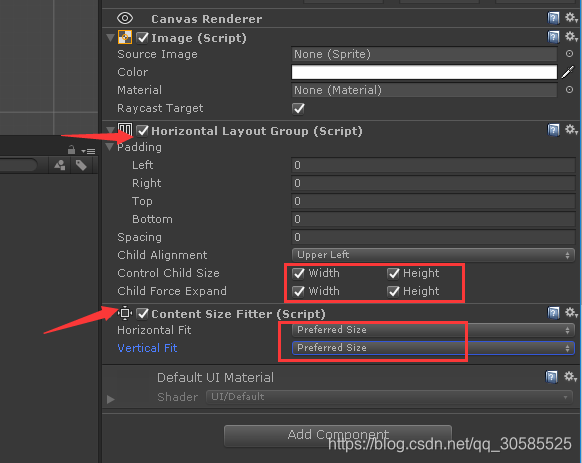Click the Add Component button
The width and height of the screenshot is (582, 463).
338,436
